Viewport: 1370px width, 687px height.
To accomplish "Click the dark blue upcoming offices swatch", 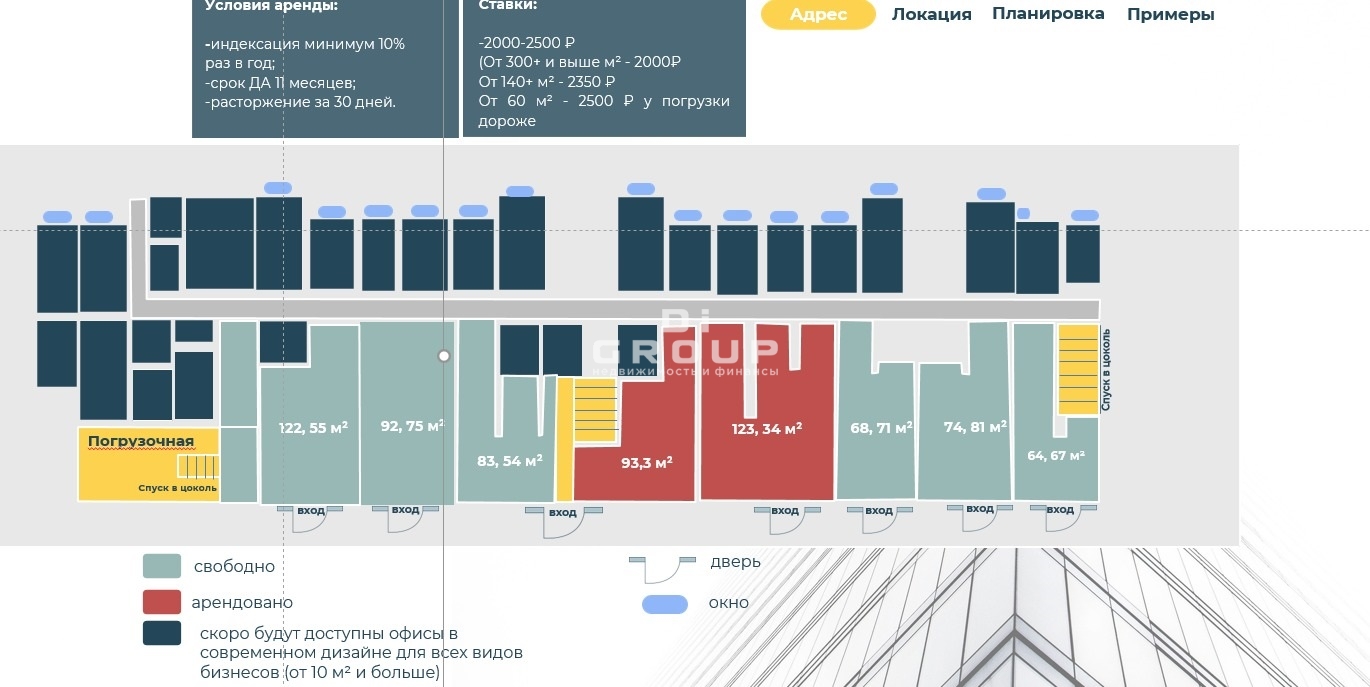I will (x=162, y=633).
